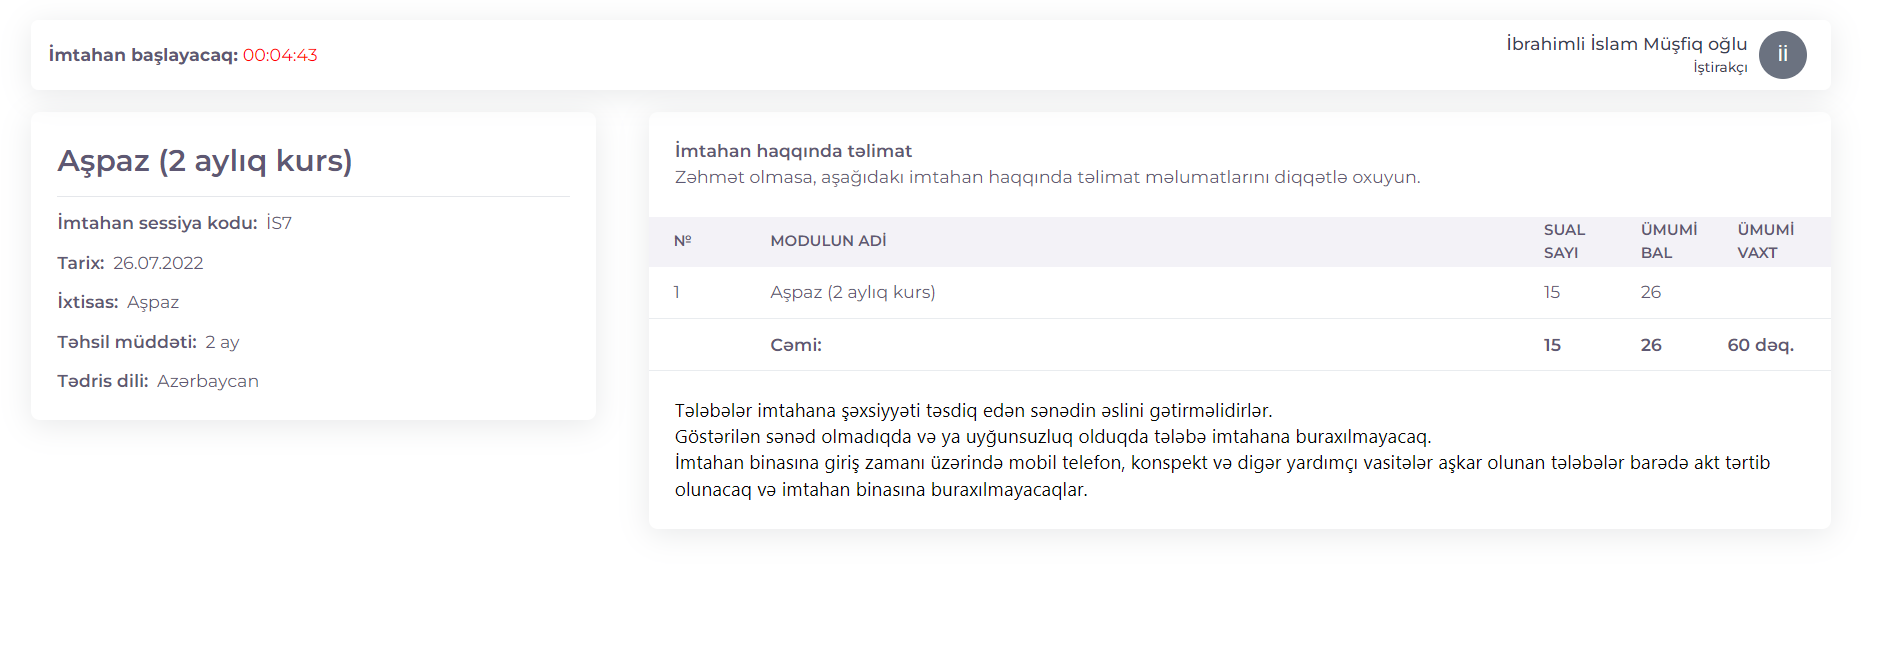The height and width of the screenshot is (663, 1883).
Task: Open the İbrahimli İslam Müşfiq oğlu profile name
Action: (1626, 44)
